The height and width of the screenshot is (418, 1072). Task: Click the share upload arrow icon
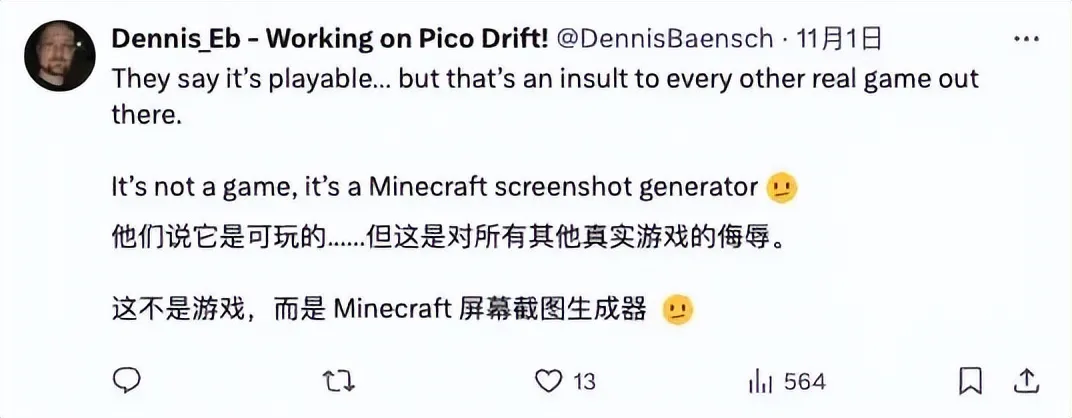pyautogui.click(x=1026, y=380)
